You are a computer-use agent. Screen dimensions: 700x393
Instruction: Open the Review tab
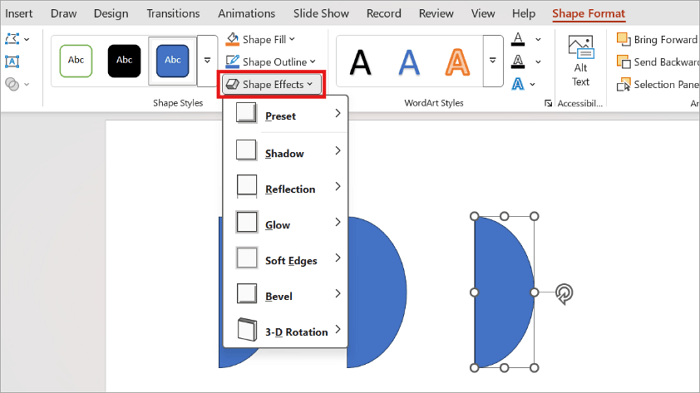436,13
